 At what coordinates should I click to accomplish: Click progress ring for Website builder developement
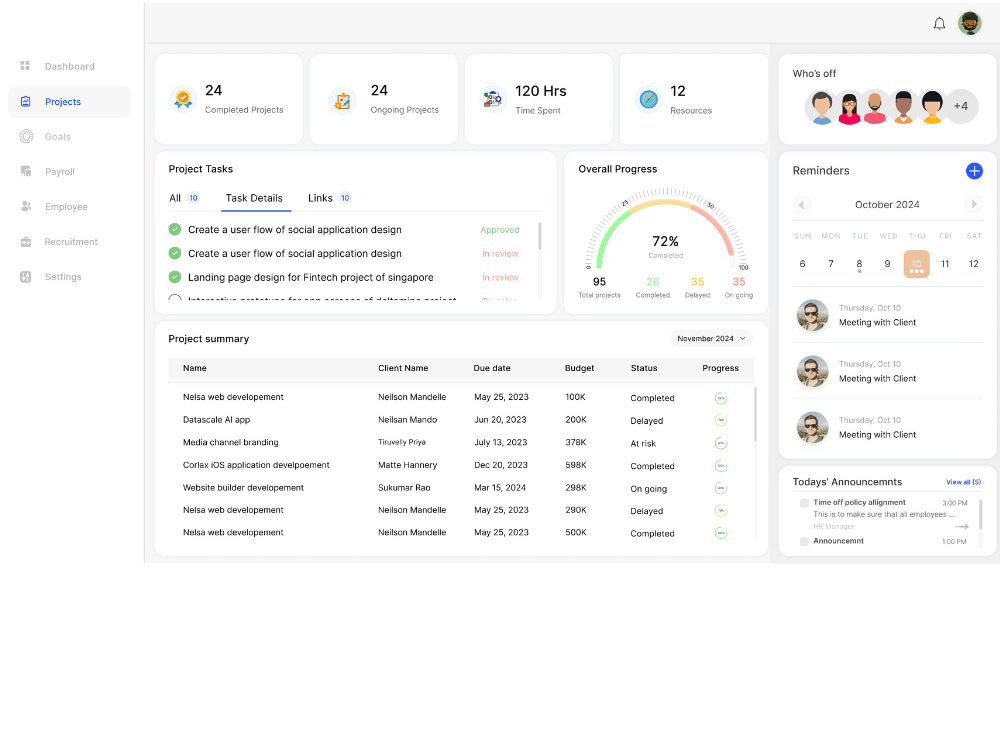(721, 489)
